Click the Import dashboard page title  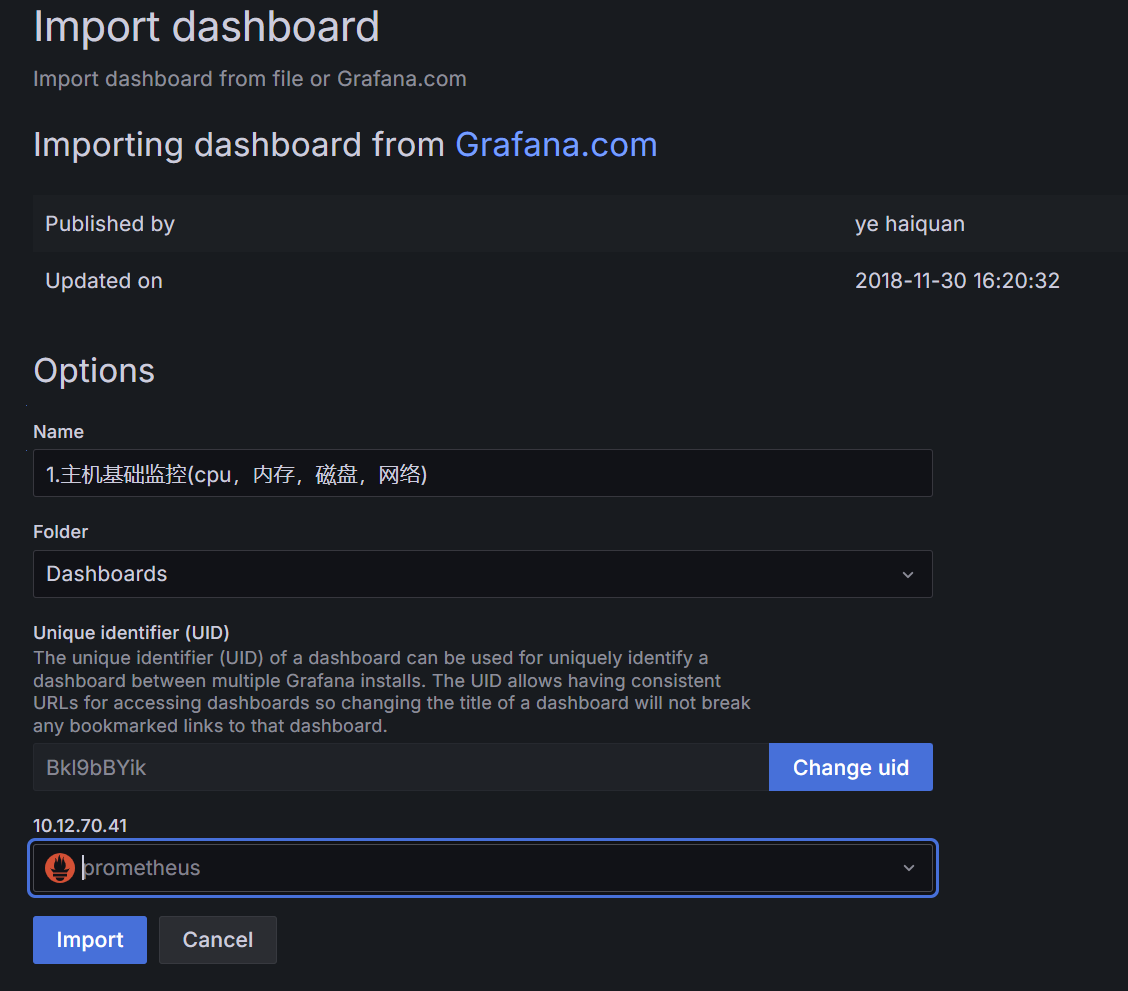click(206, 27)
